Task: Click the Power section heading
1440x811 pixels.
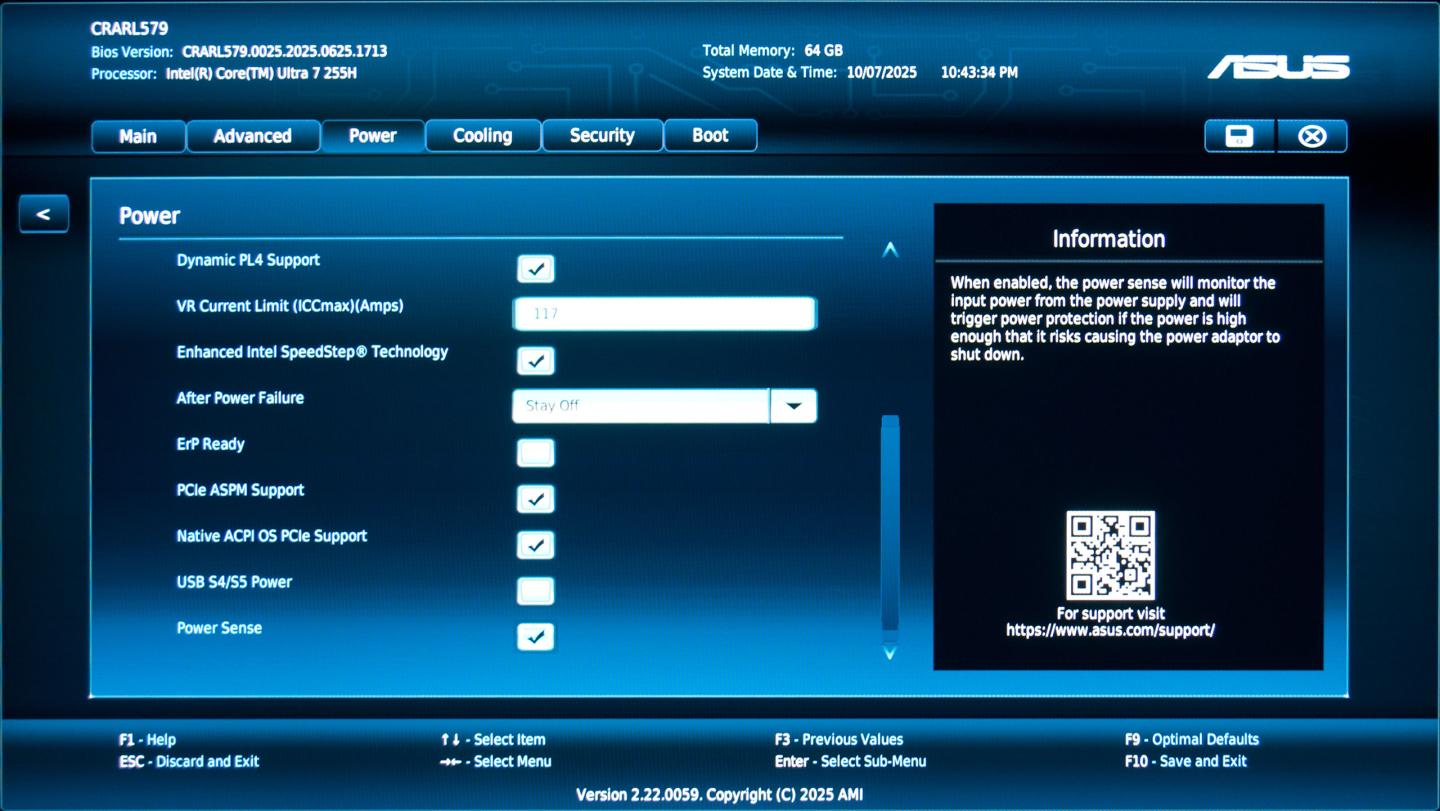Action: click(x=149, y=216)
